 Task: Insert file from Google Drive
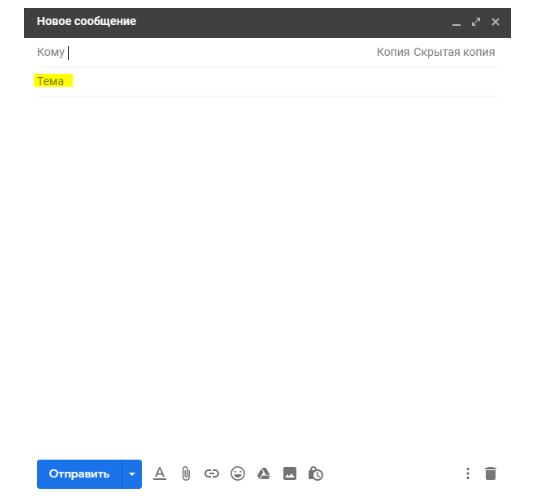coord(264,474)
